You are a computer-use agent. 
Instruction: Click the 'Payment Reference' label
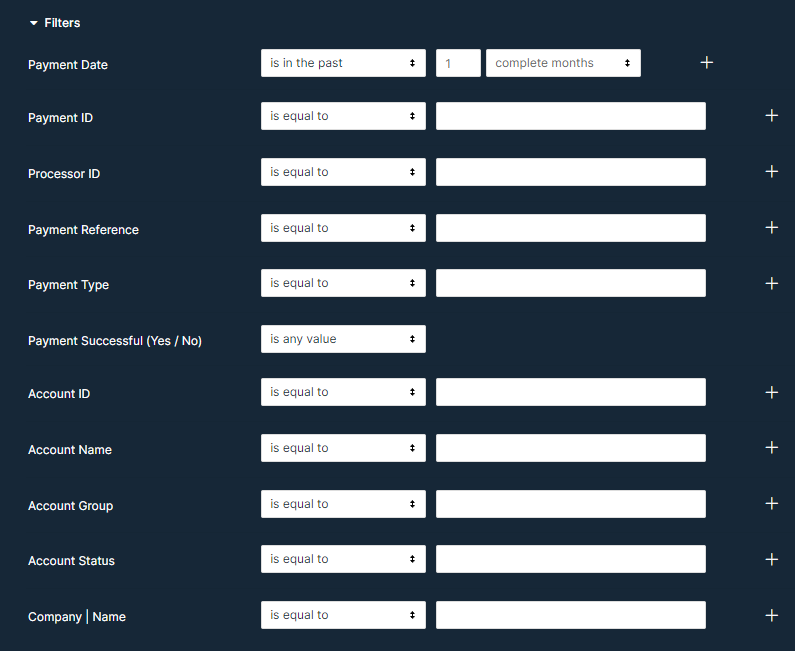(x=83, y=230)
